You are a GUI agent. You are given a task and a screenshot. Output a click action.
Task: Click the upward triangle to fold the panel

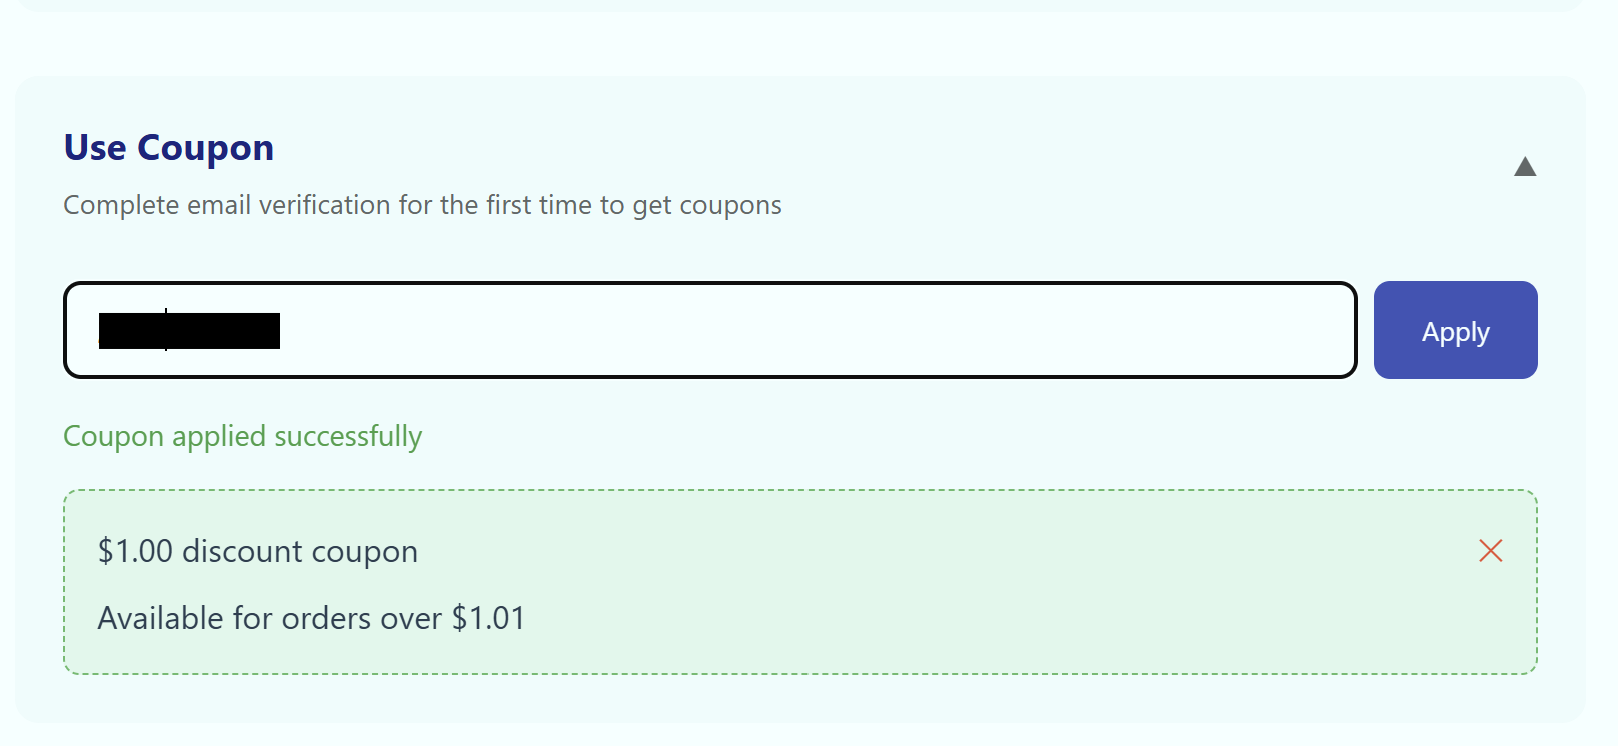click(1525, 167)
